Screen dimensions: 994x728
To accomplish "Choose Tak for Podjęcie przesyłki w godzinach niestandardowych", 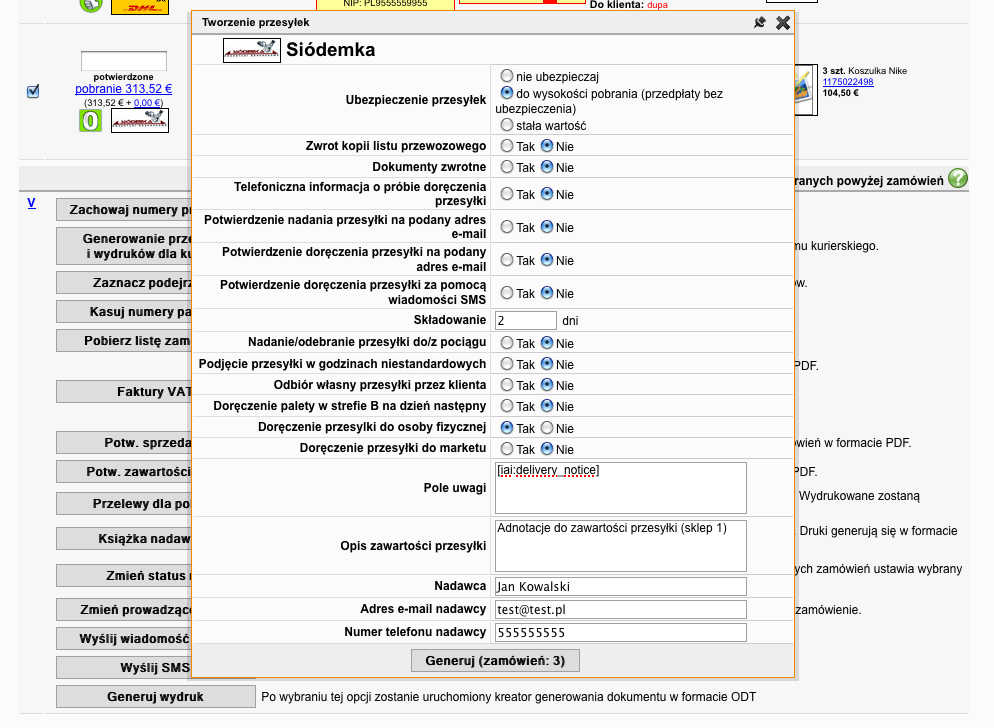I will point(507,364).
